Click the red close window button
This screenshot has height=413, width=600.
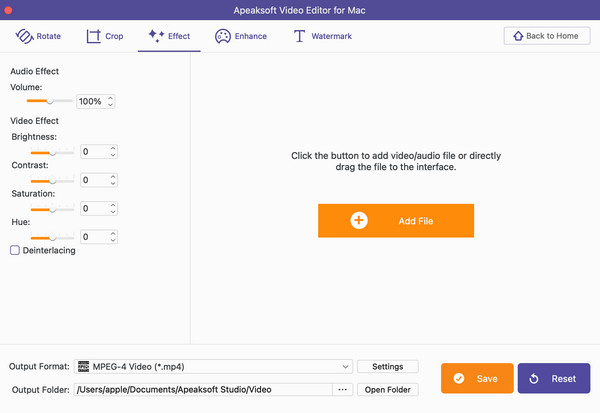(8, 10)
